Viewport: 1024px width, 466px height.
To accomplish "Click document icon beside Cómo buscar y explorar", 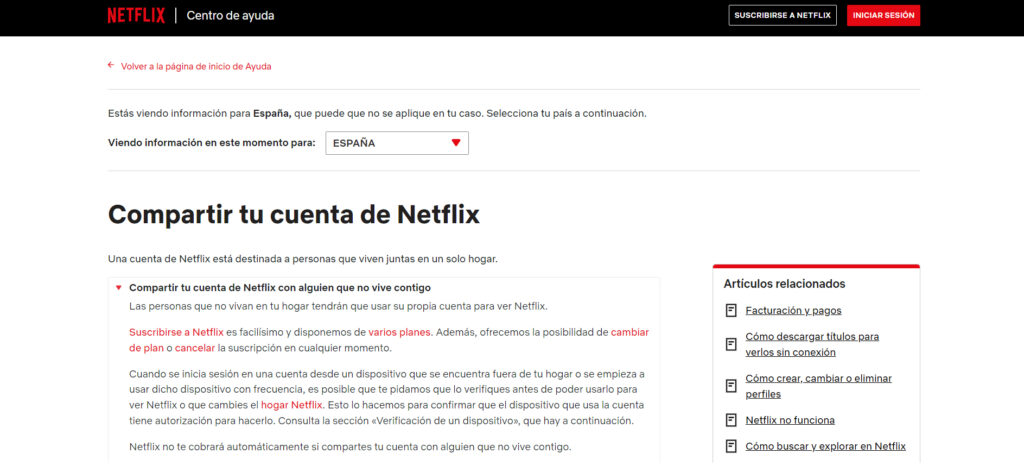I will [731, 446].
